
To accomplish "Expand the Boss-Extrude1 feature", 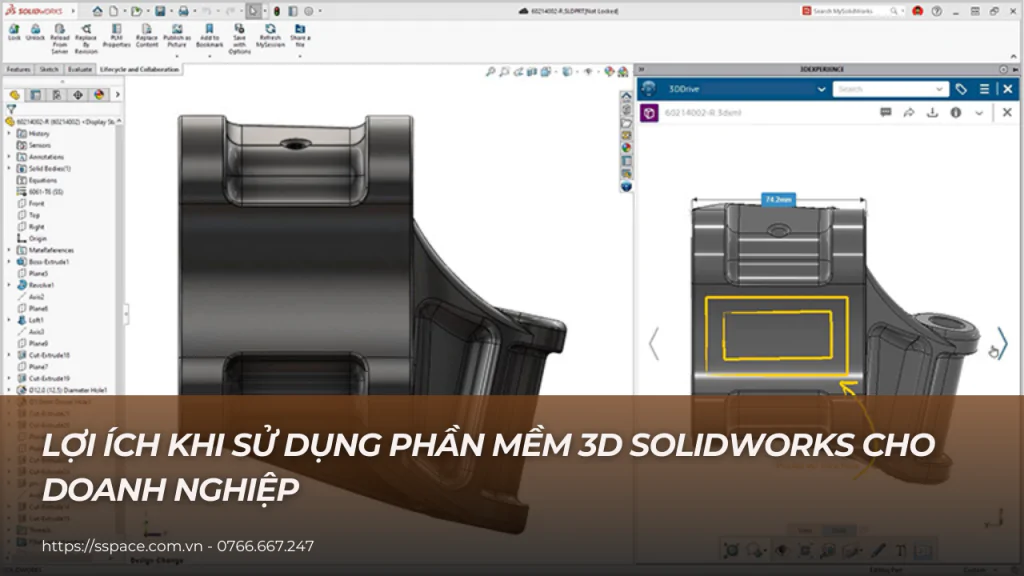I will tap(9, 262).
